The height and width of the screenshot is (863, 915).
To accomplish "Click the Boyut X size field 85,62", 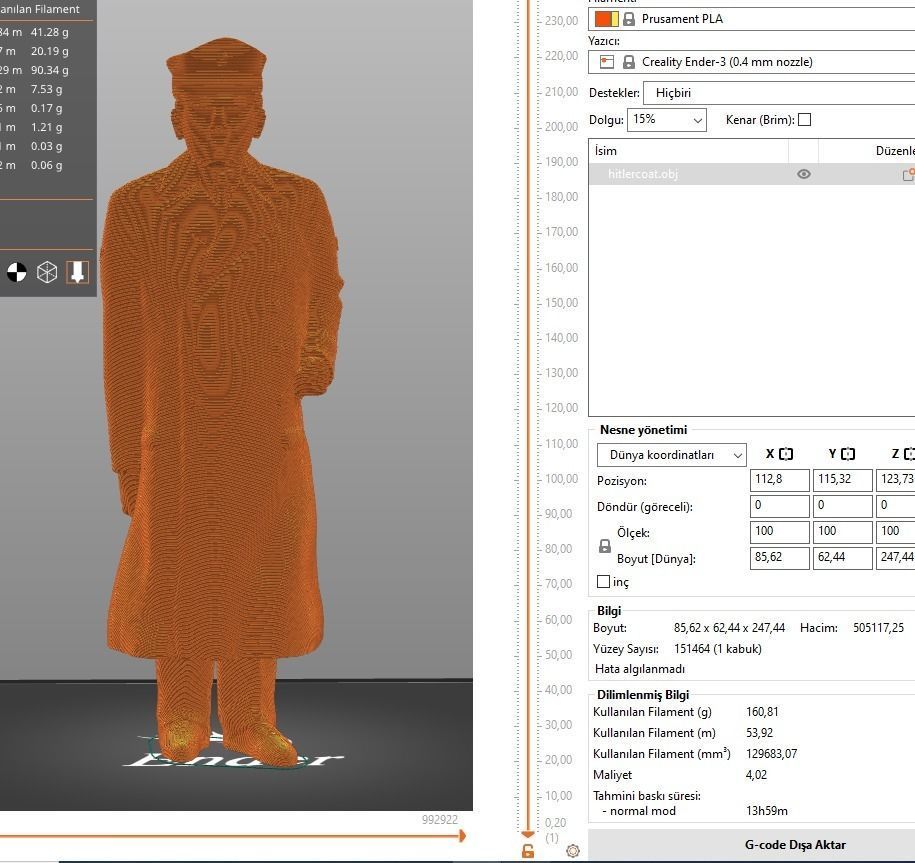I will (x=780, y=558).
